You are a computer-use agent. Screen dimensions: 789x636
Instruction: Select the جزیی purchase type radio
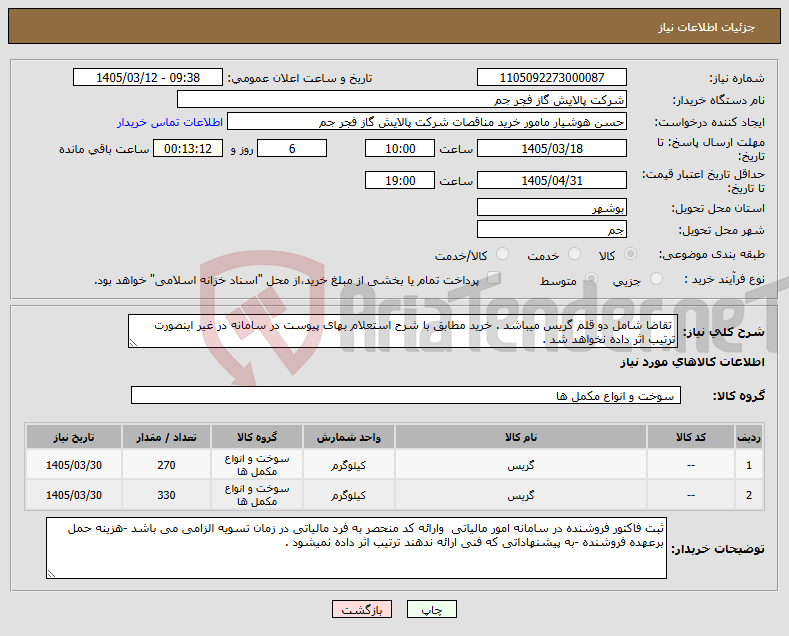[656, 278]
